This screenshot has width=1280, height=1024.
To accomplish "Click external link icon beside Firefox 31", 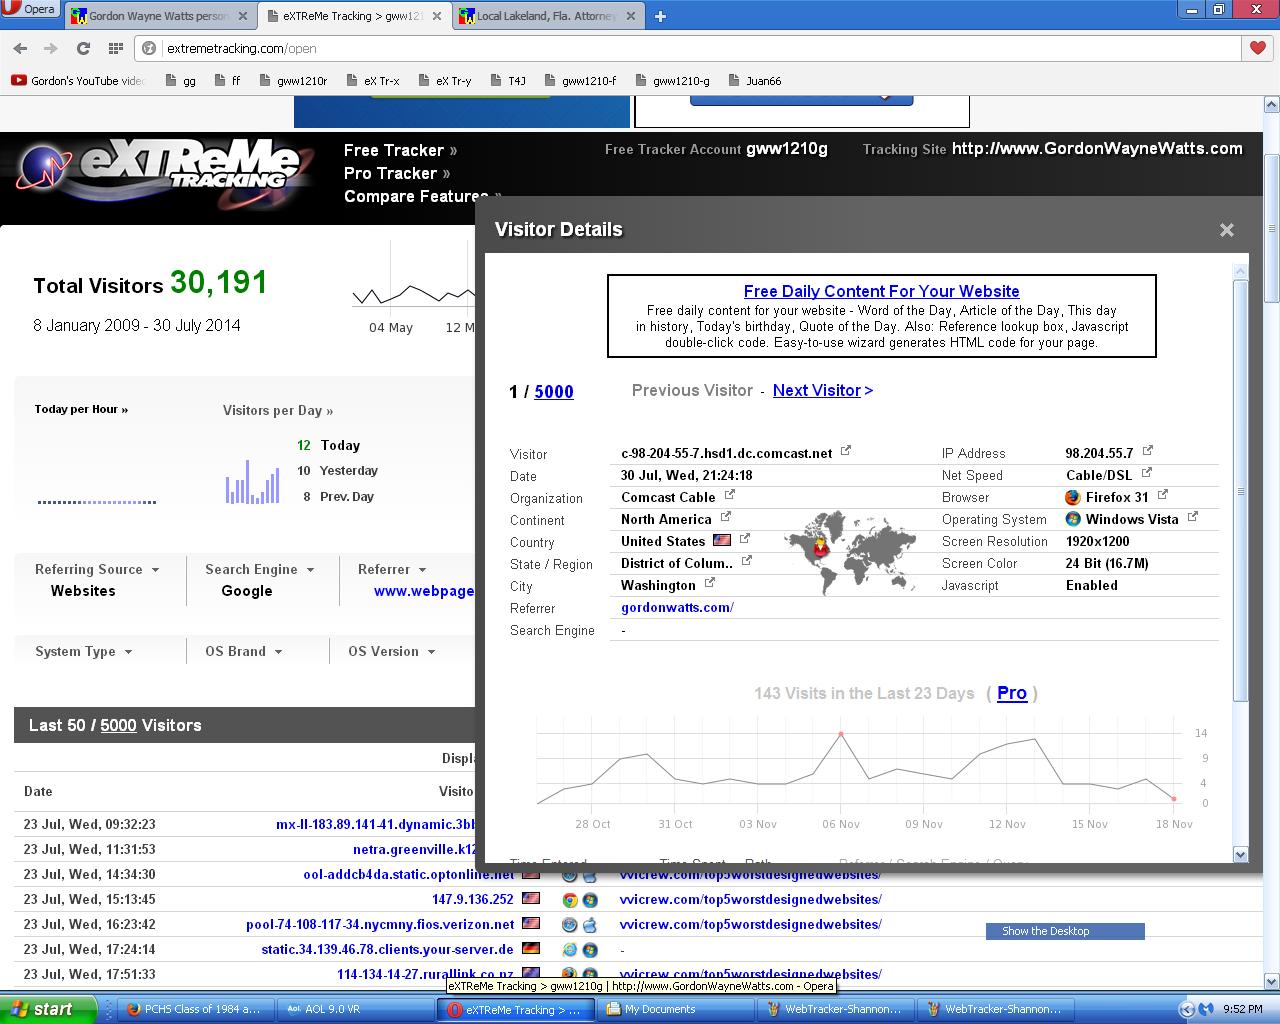I will 1163,495.
